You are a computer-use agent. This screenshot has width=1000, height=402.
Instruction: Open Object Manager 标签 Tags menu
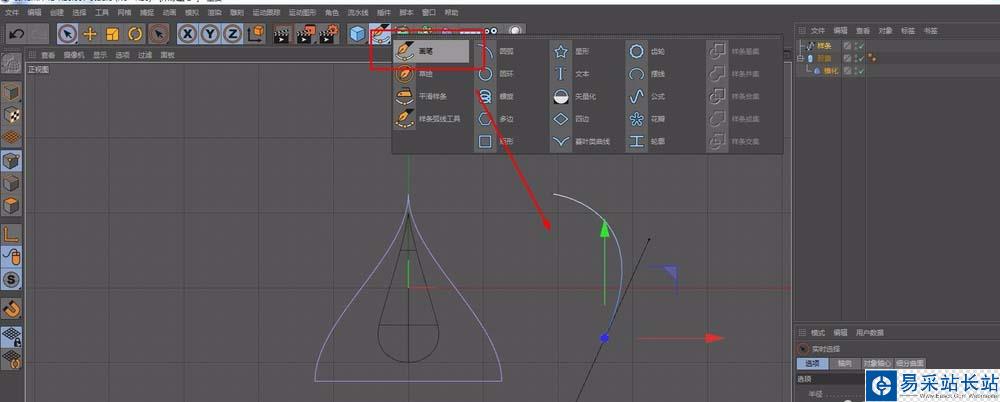[x=908, y=30]
